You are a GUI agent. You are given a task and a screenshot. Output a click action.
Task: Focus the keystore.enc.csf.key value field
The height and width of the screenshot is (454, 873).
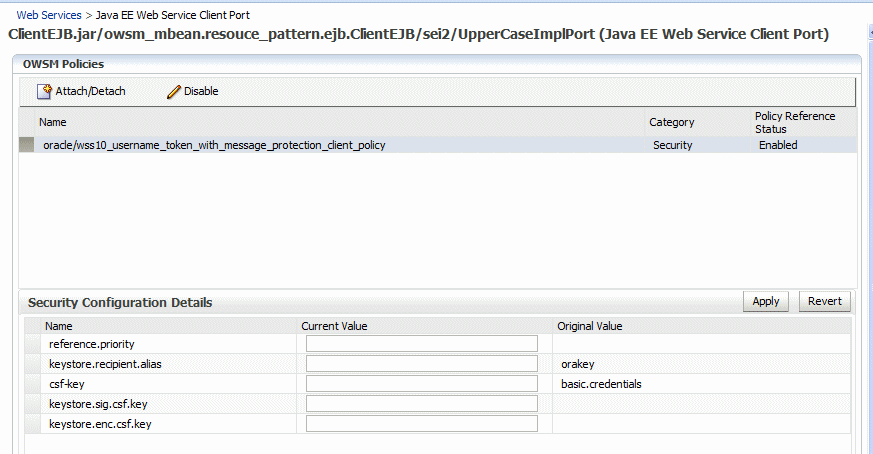point(421,424)
